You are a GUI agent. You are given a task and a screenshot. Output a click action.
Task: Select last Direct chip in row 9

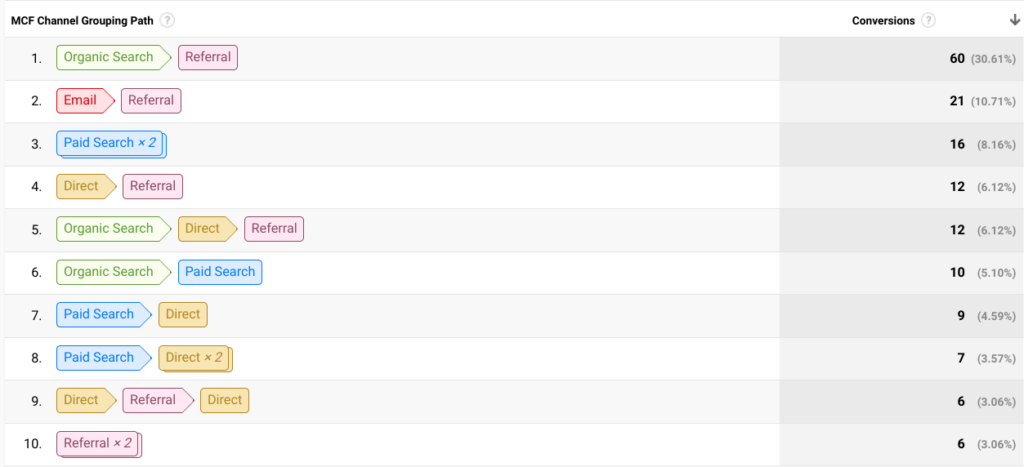click(x=224, y=400)
